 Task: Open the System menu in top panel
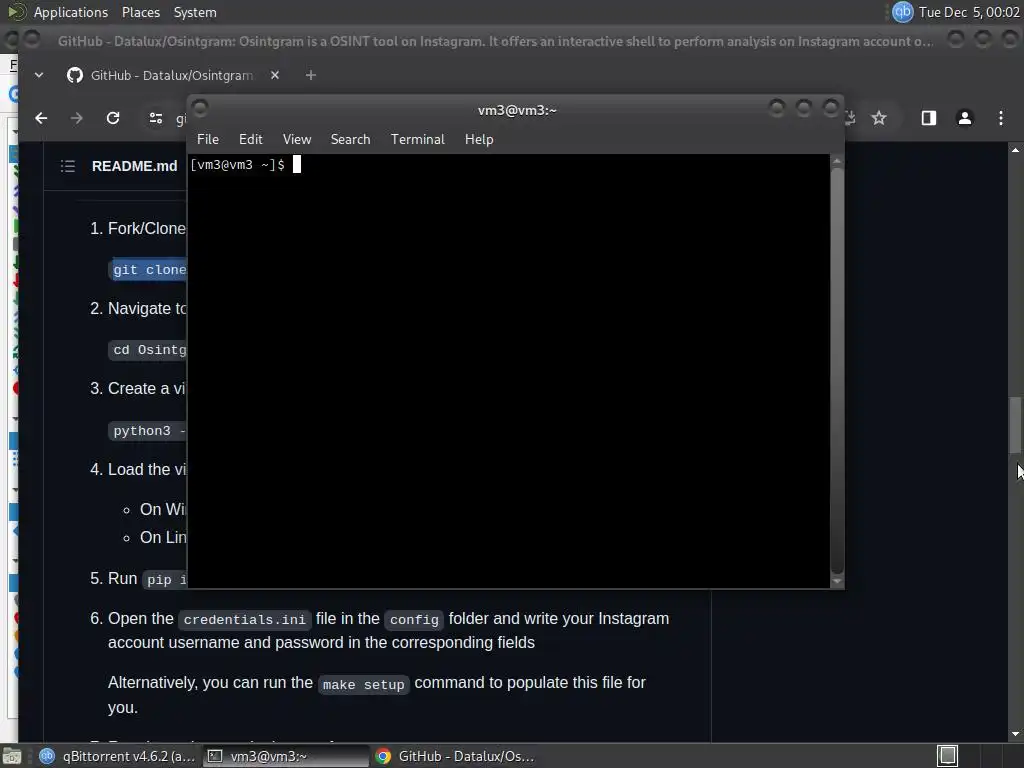195,12
